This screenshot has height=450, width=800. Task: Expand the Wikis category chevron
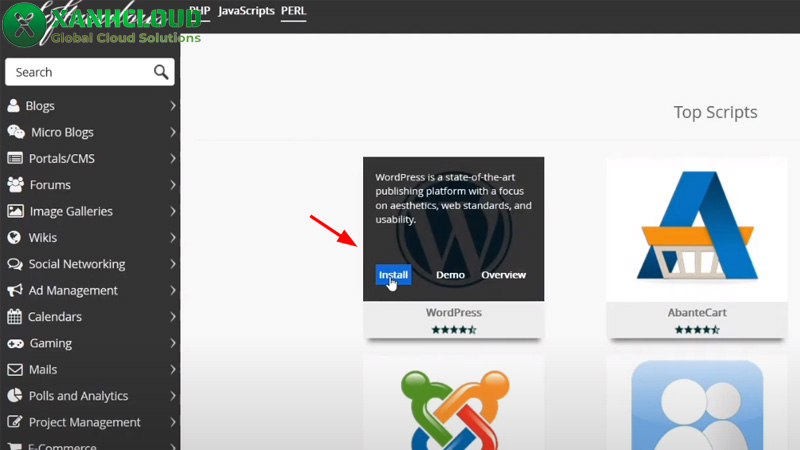click(173, 237)
